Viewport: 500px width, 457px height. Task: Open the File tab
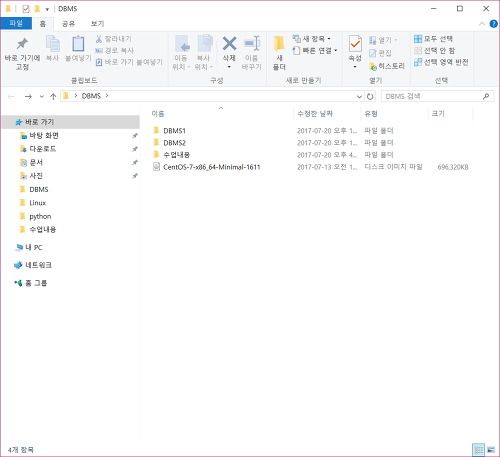(16, 23)
